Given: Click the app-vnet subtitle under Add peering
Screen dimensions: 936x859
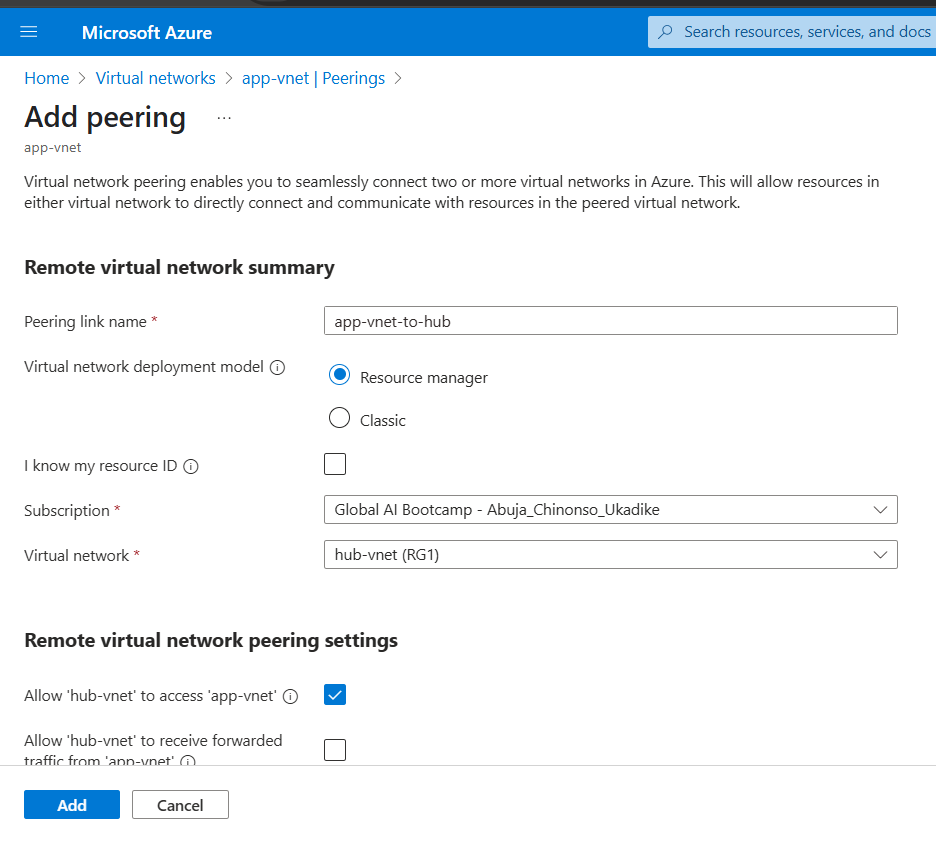Looking at the screenshot, I should coord(53,147).
